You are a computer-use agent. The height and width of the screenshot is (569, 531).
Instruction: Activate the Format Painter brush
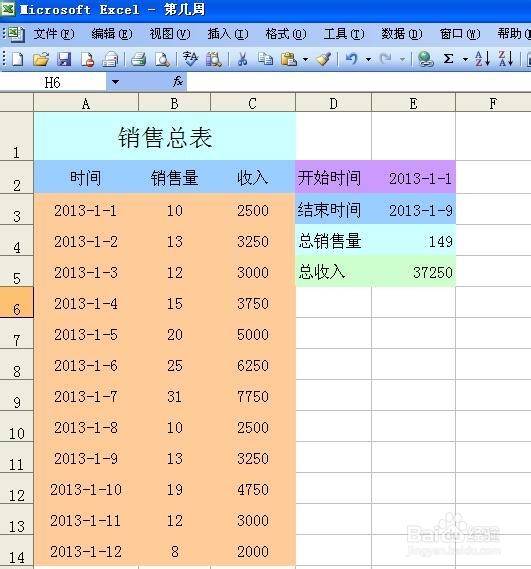(323, 59)
